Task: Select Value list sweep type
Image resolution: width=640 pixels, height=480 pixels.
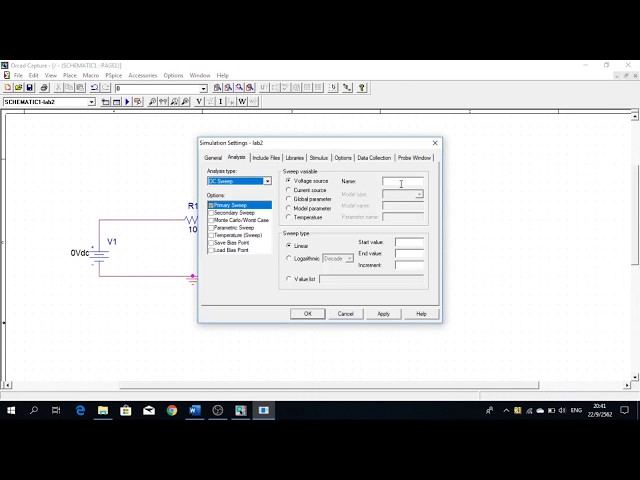Action: [x=289, y=279]
